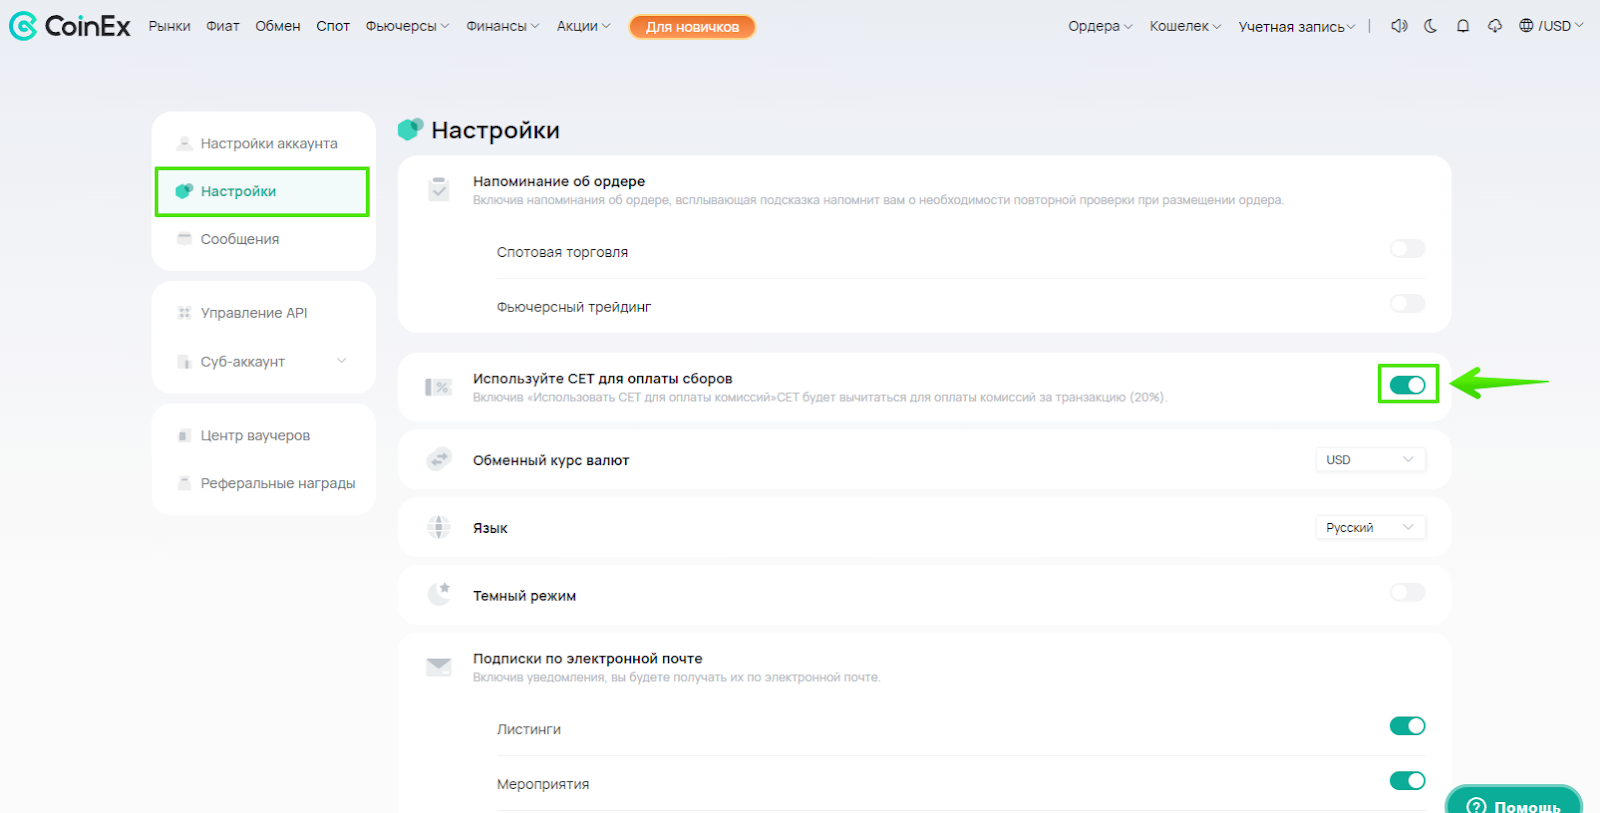This screenshot has height=813, width=1600.
Task: Click the question mark help icon
Action: [1476, 806]
